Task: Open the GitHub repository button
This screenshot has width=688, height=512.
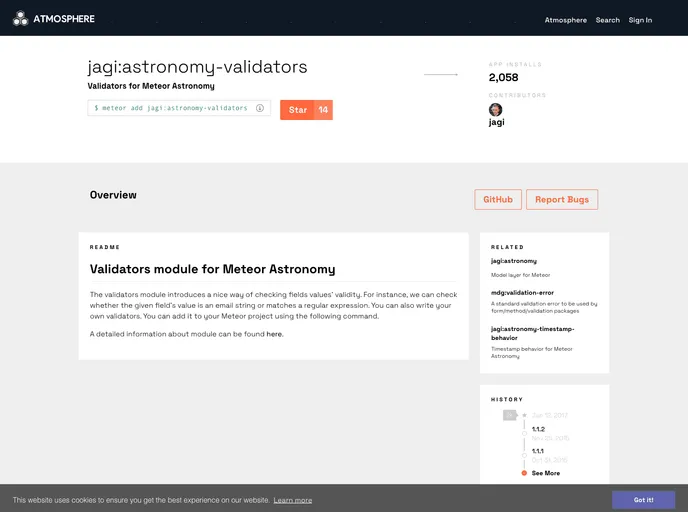Action: [498, 200]
